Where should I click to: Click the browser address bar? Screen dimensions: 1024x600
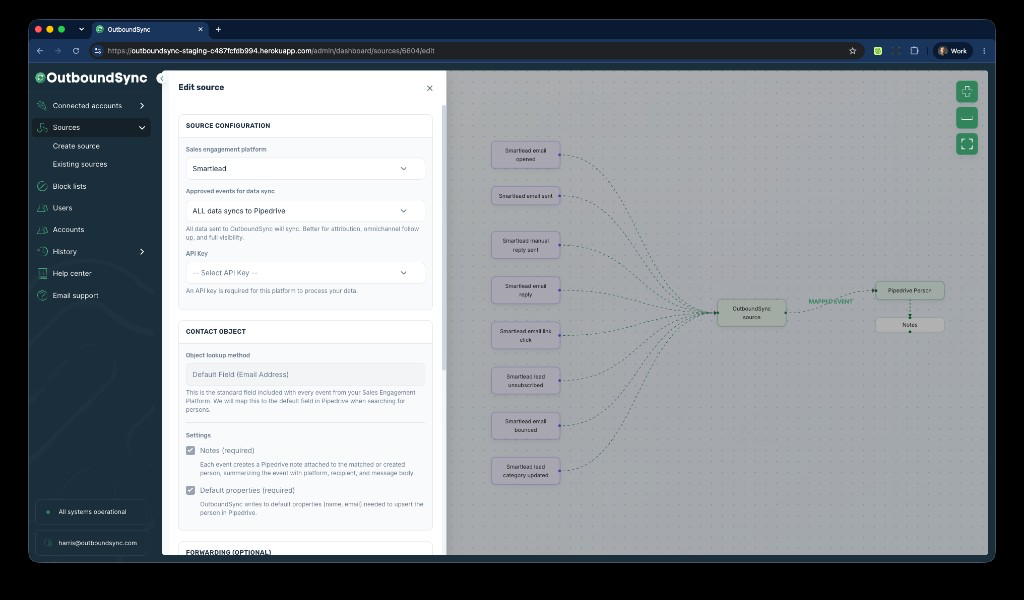pyautogui.click(x=477, y=51)
